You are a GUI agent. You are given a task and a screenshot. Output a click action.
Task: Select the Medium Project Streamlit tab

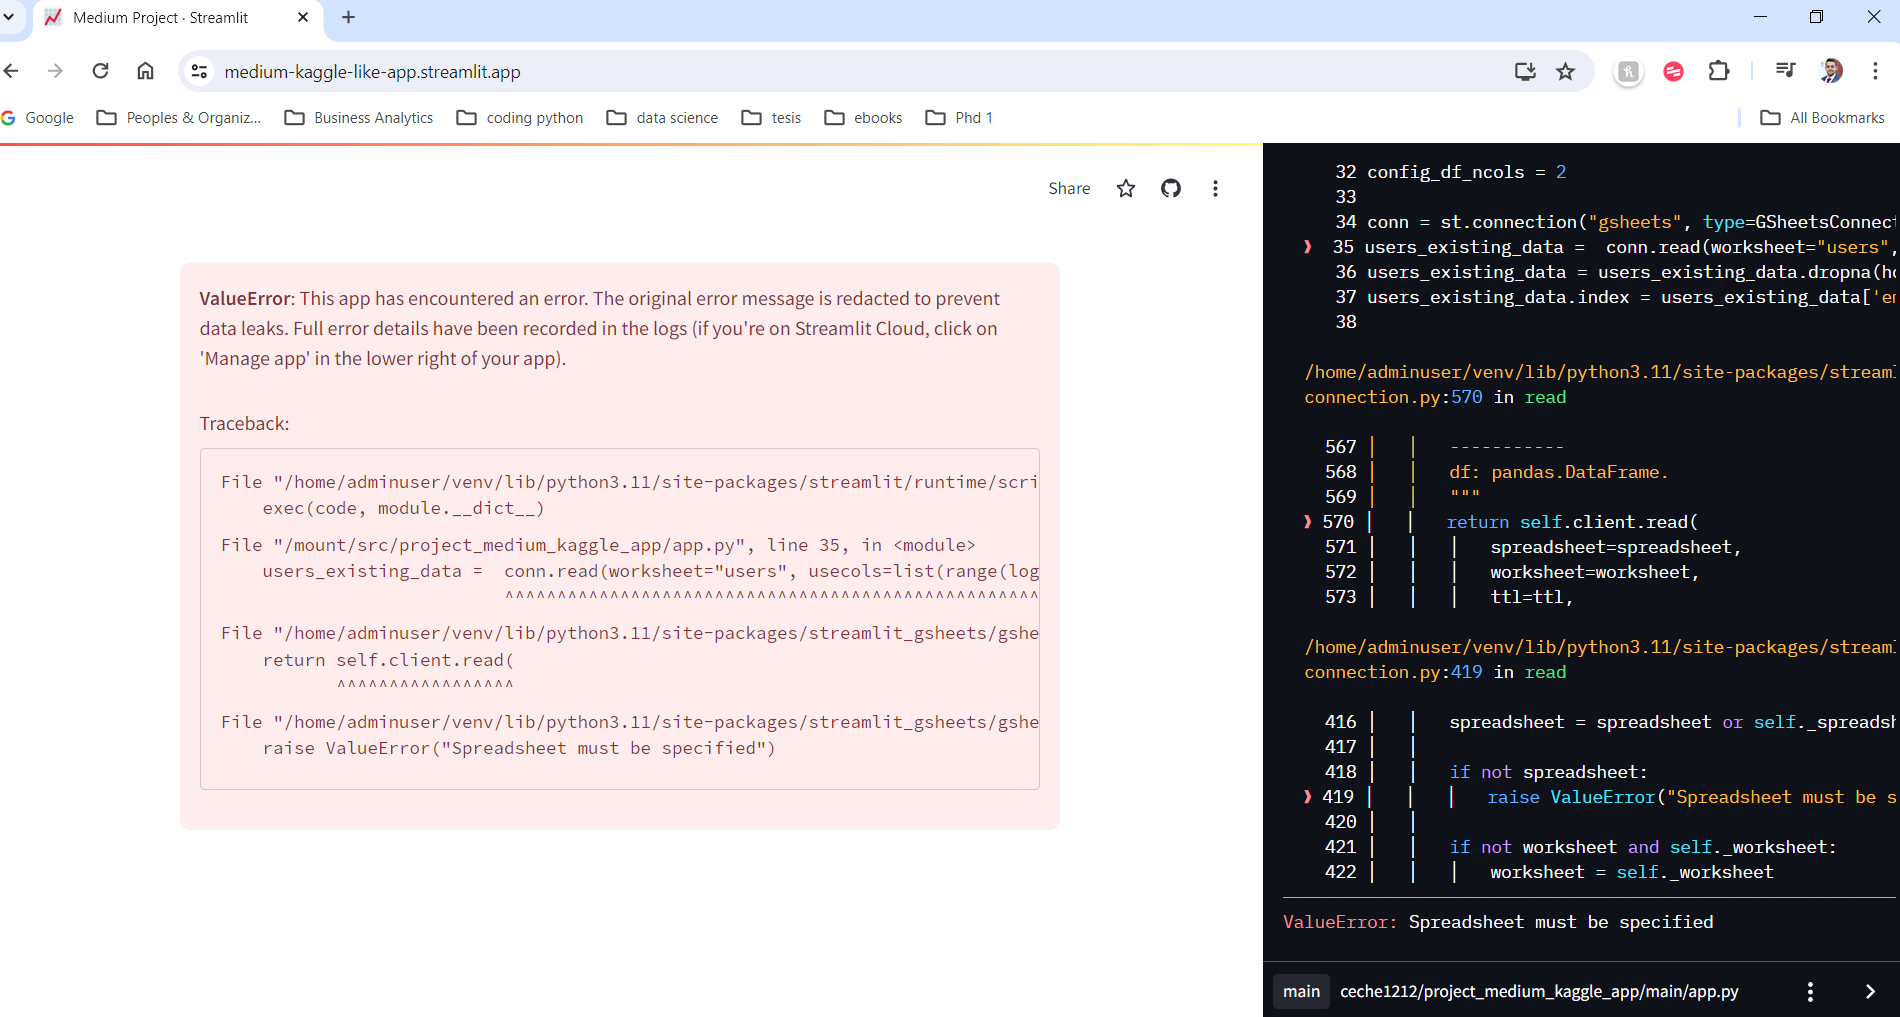[160, 18]
